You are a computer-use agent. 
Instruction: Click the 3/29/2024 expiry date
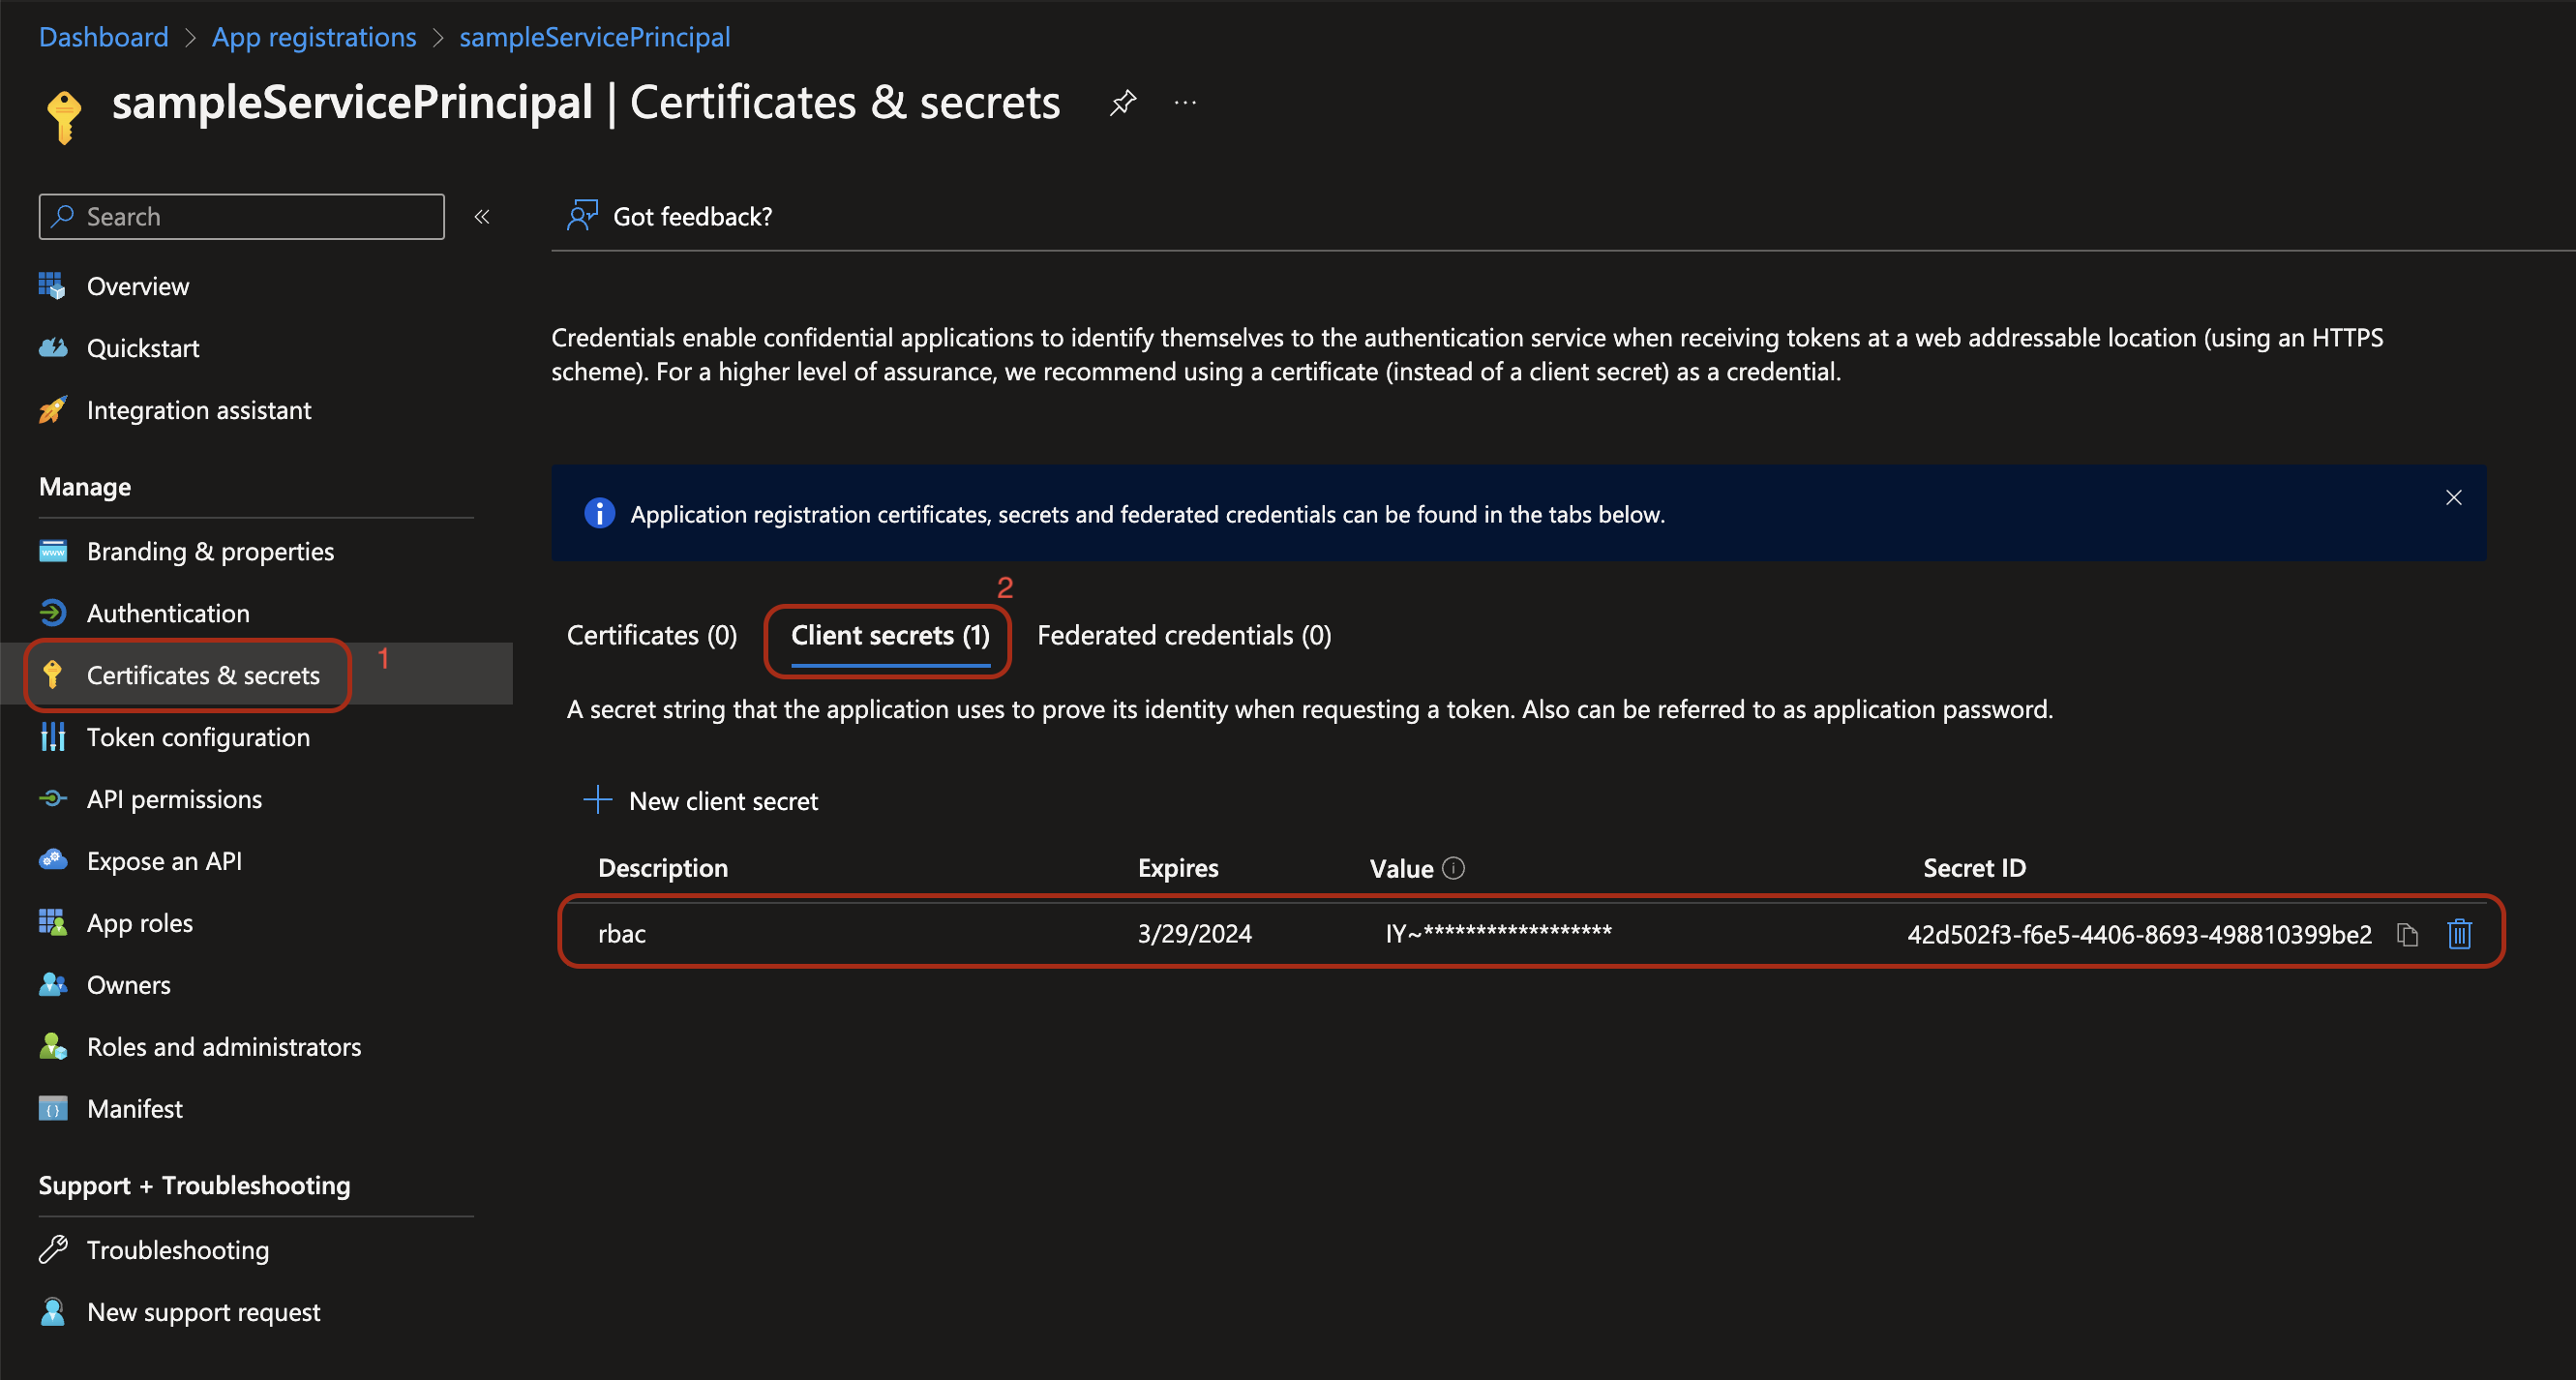coord(1195,934)
